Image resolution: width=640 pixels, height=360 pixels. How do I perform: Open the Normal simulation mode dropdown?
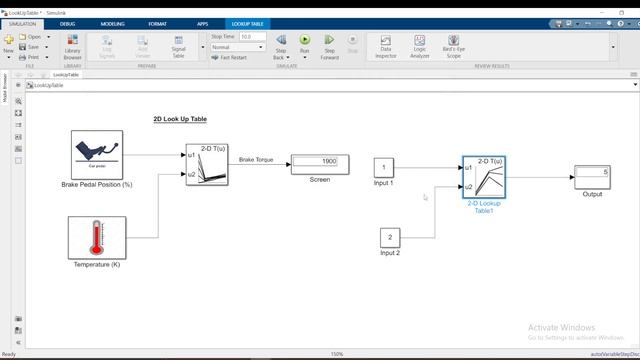click(237, 47)
